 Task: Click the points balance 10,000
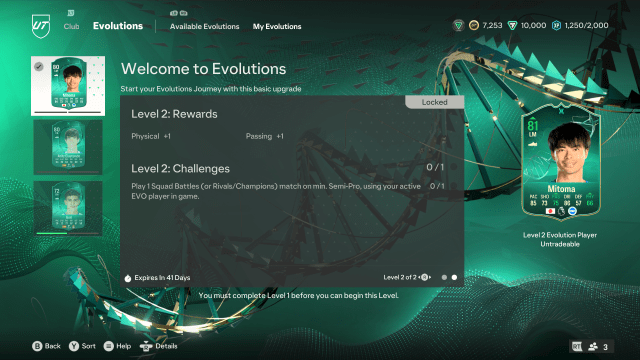(x=533, y=25)
